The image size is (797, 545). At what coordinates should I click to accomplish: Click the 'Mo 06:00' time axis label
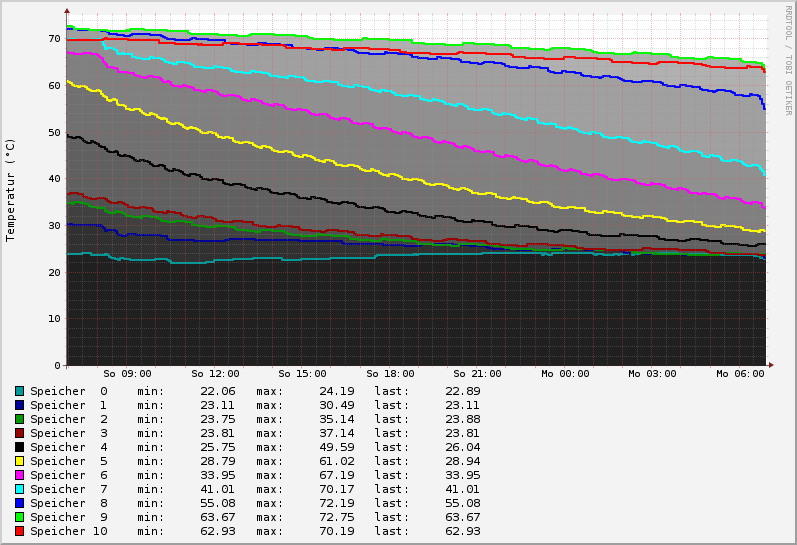coord(740,374)
